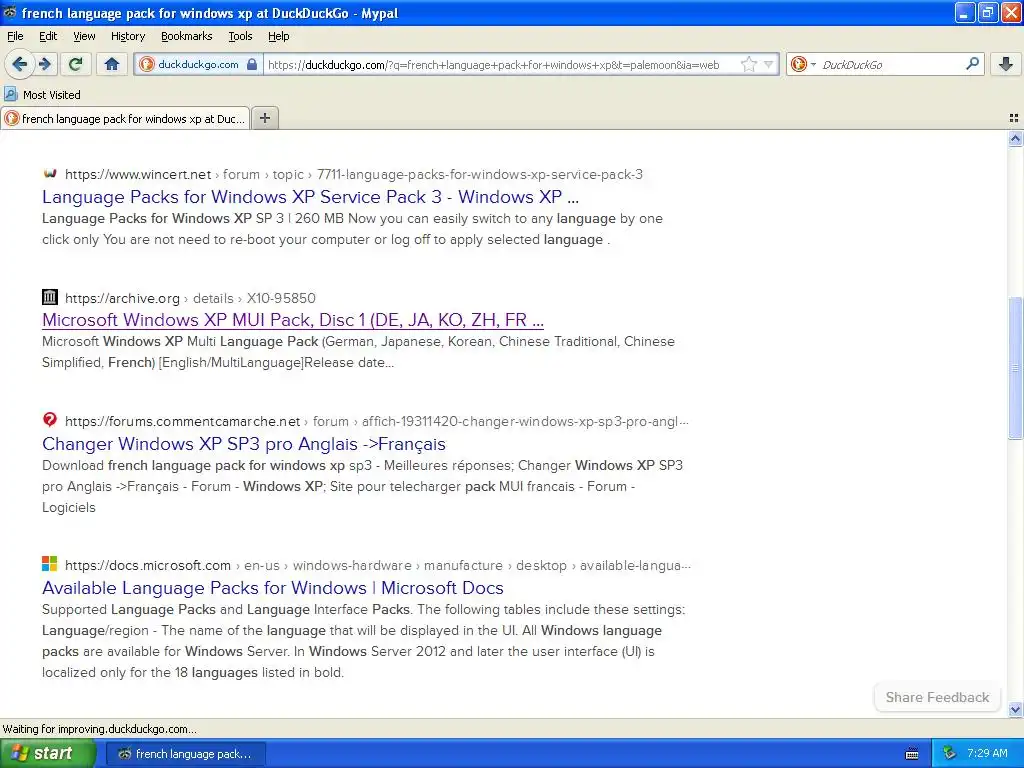Viewport: 1024px width, 768px height.
Task: Open the Most Visited bookmarks folder
Action: pyautogui.click(x=42, y=95)
